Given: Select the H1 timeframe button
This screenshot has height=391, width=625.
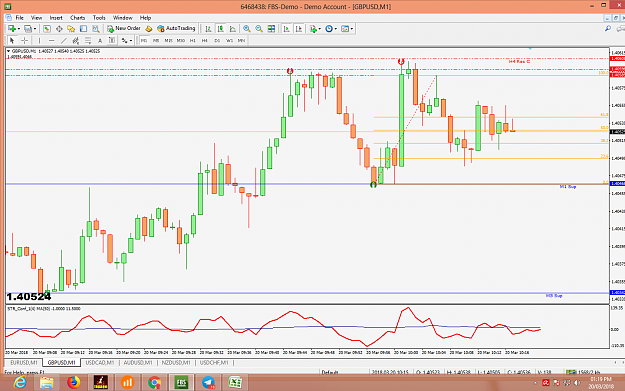Looking at the screenshot, I should tap(193, 40).
